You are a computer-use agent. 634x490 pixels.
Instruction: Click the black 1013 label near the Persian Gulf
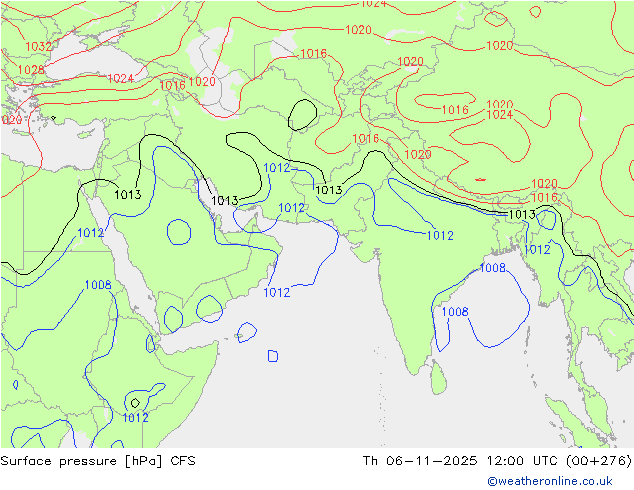pyautogui.click(x=225, y=201)
